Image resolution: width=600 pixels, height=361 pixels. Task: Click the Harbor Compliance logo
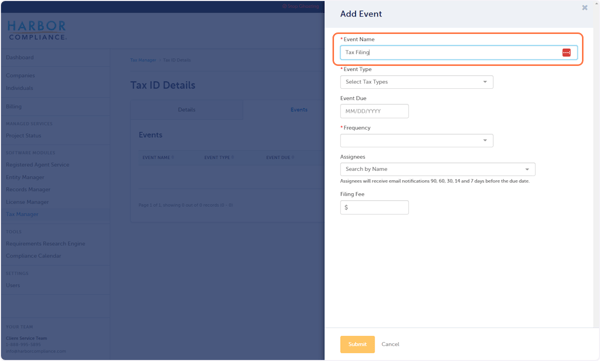[37, 31]
